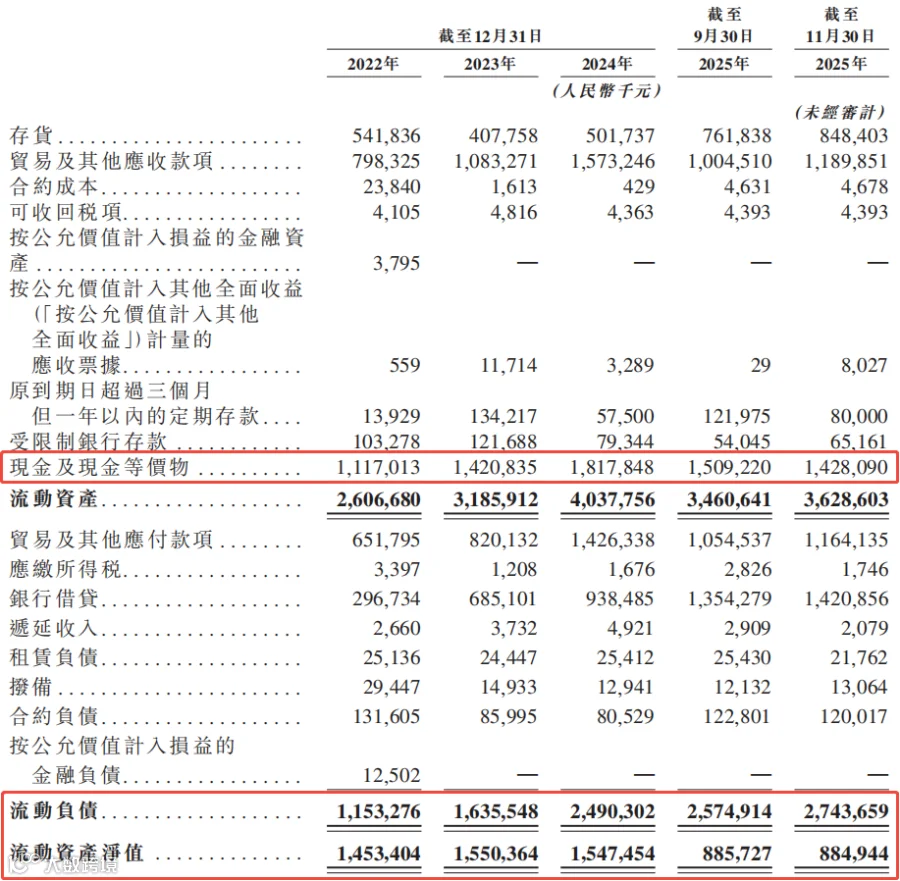Select the 2024年 column header
This screenshot has height=881, width=900.
click(x=607, y=64)
